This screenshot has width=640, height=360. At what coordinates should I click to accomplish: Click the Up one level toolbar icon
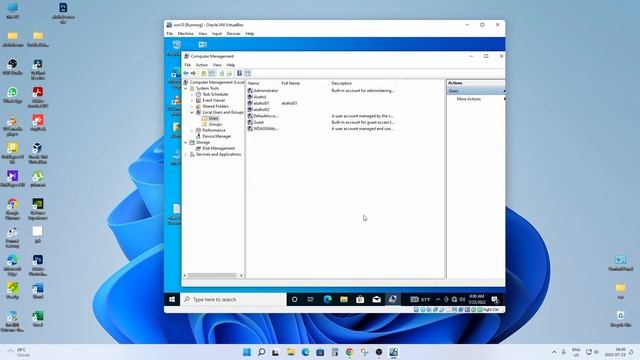point(204,73)
